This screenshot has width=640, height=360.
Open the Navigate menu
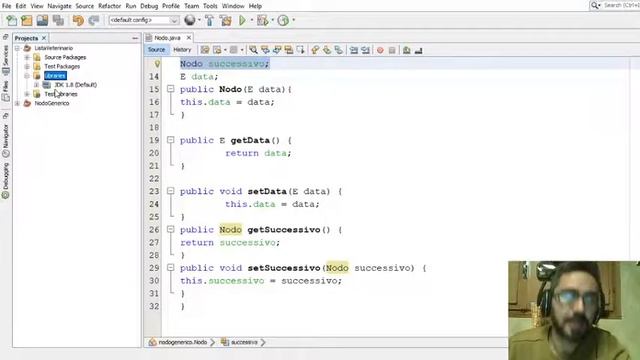coord(59,6)
